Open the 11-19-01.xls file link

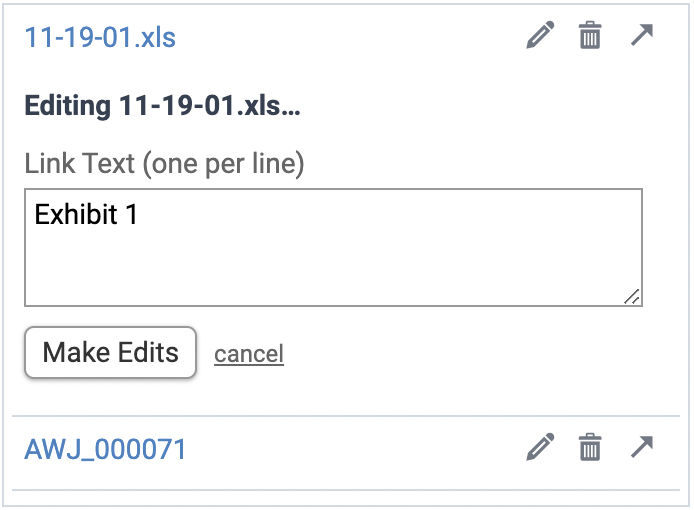100,38
